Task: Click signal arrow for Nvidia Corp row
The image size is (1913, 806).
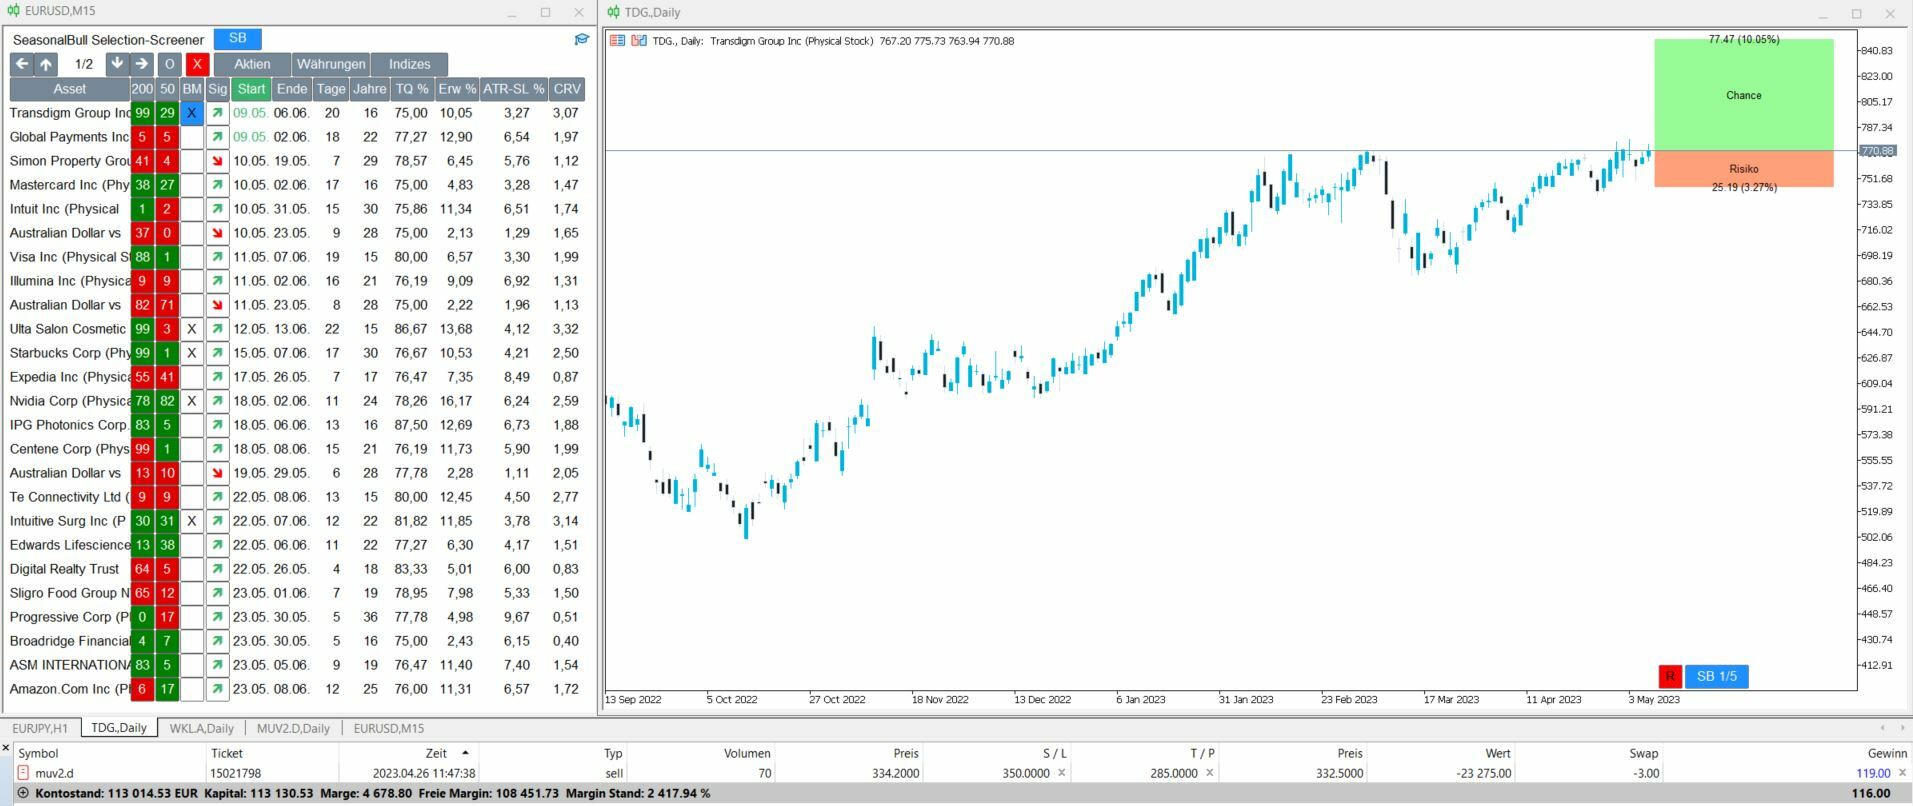Action: (217, 401)
